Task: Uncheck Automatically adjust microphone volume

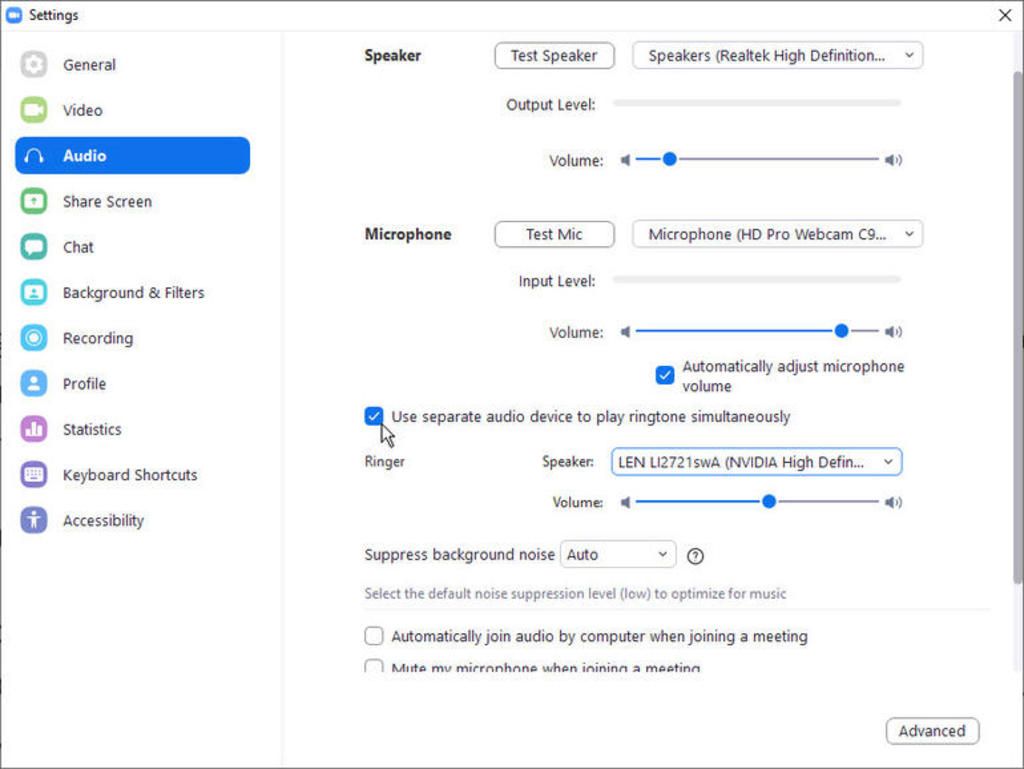Action: coord(665,375)
